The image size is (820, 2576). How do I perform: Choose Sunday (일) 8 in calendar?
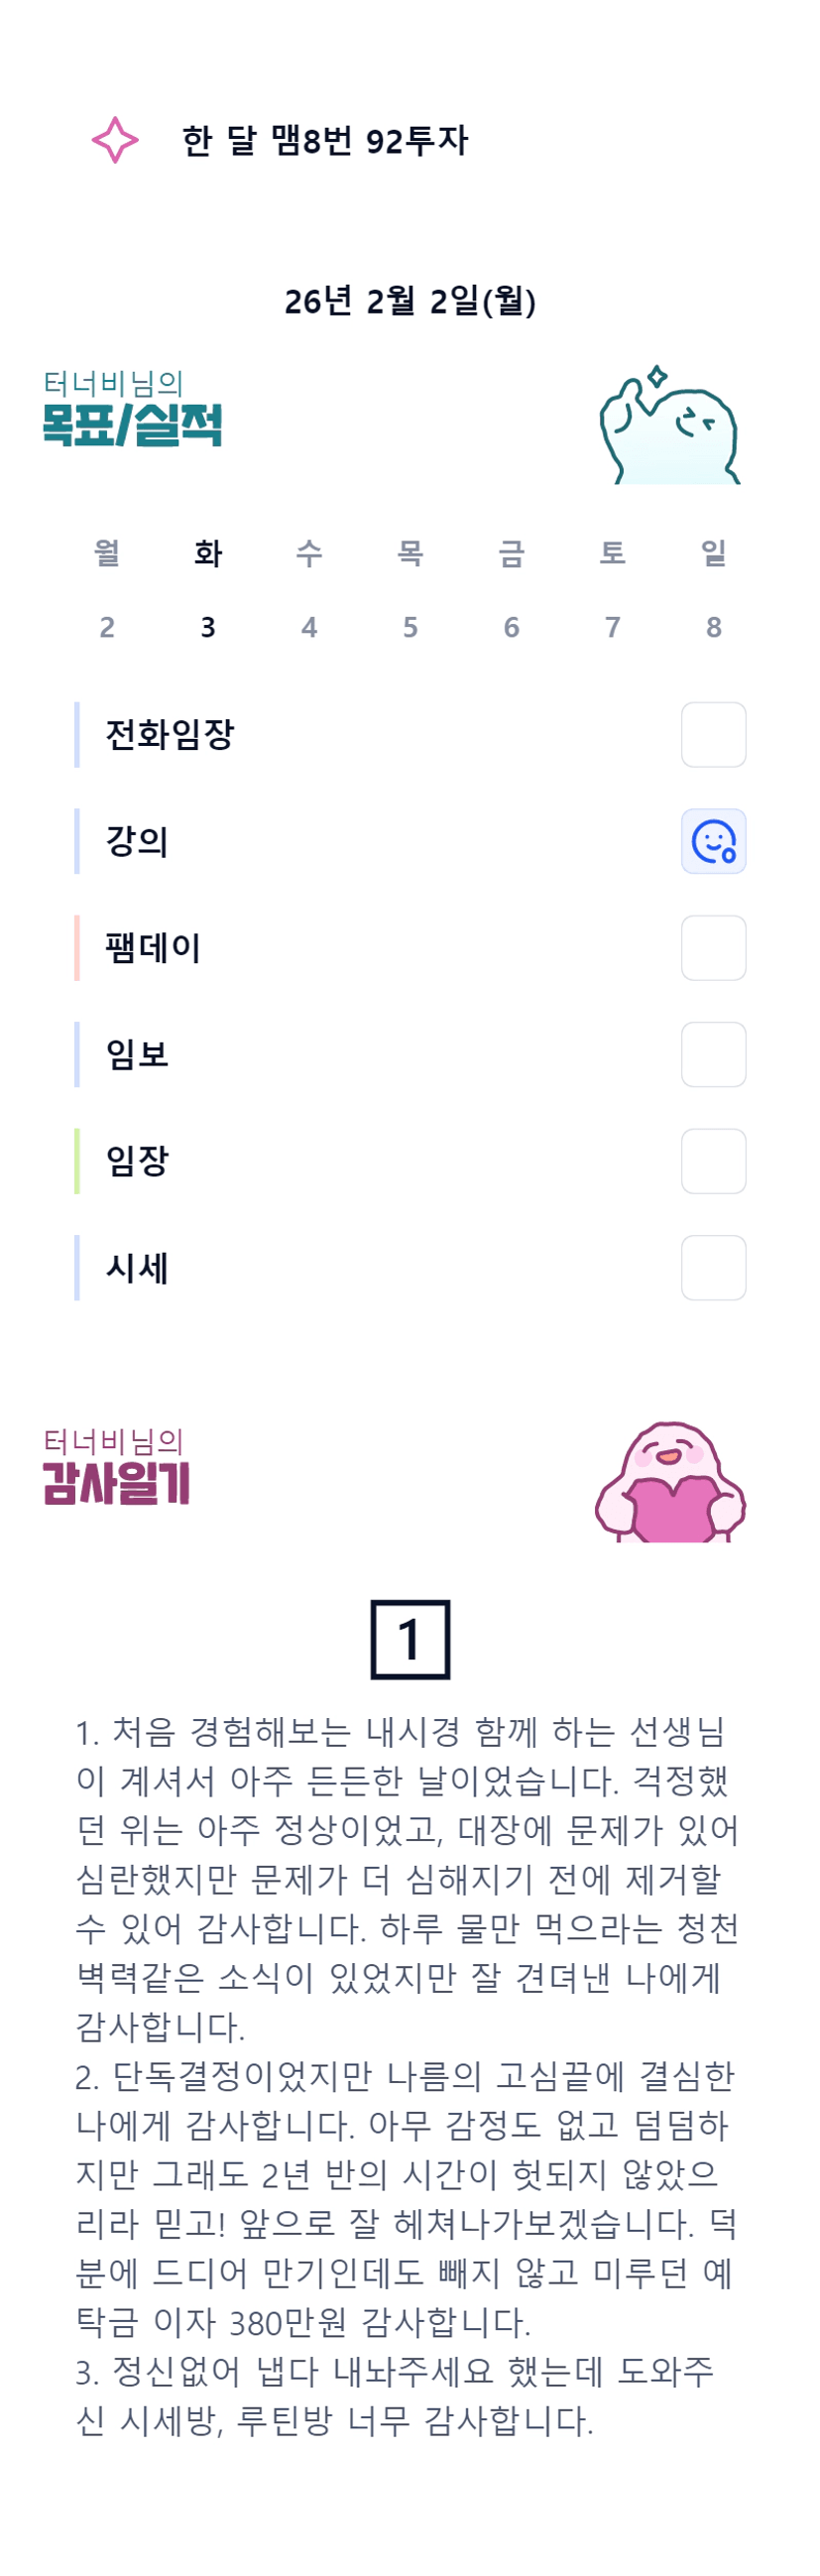[x=713, y=589]
